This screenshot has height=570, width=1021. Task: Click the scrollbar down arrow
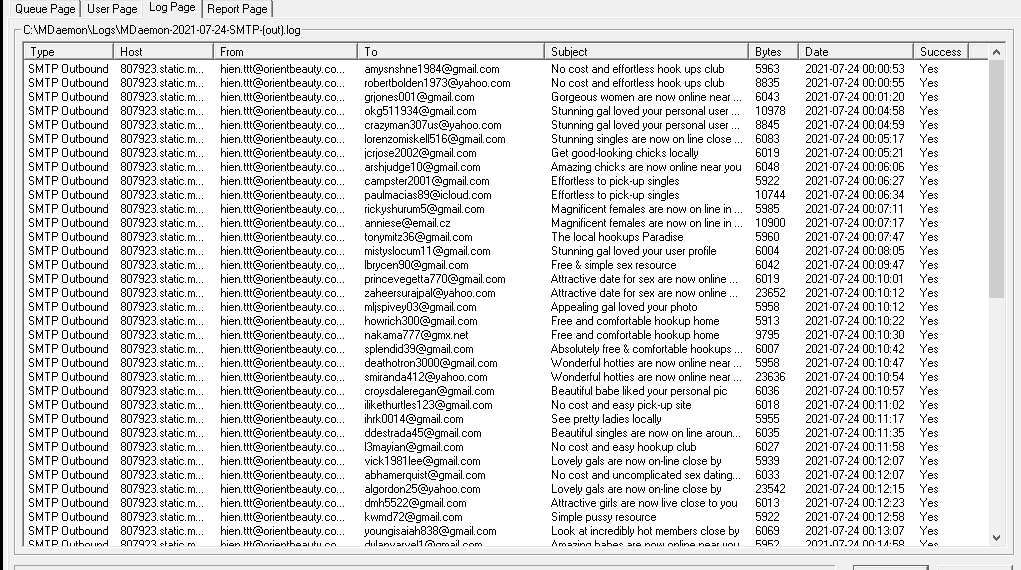coord(996,537)
